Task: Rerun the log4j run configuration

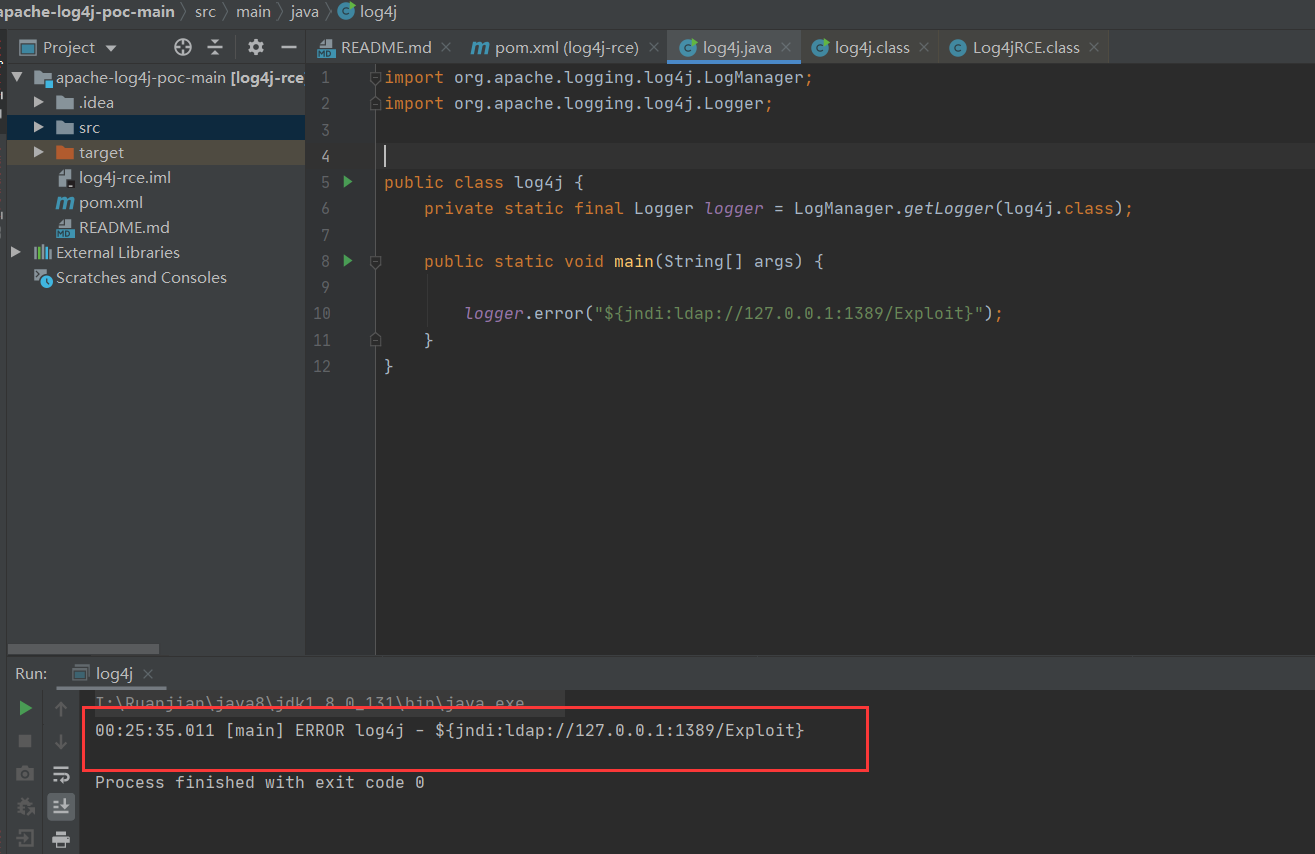Action: [25, 708]
